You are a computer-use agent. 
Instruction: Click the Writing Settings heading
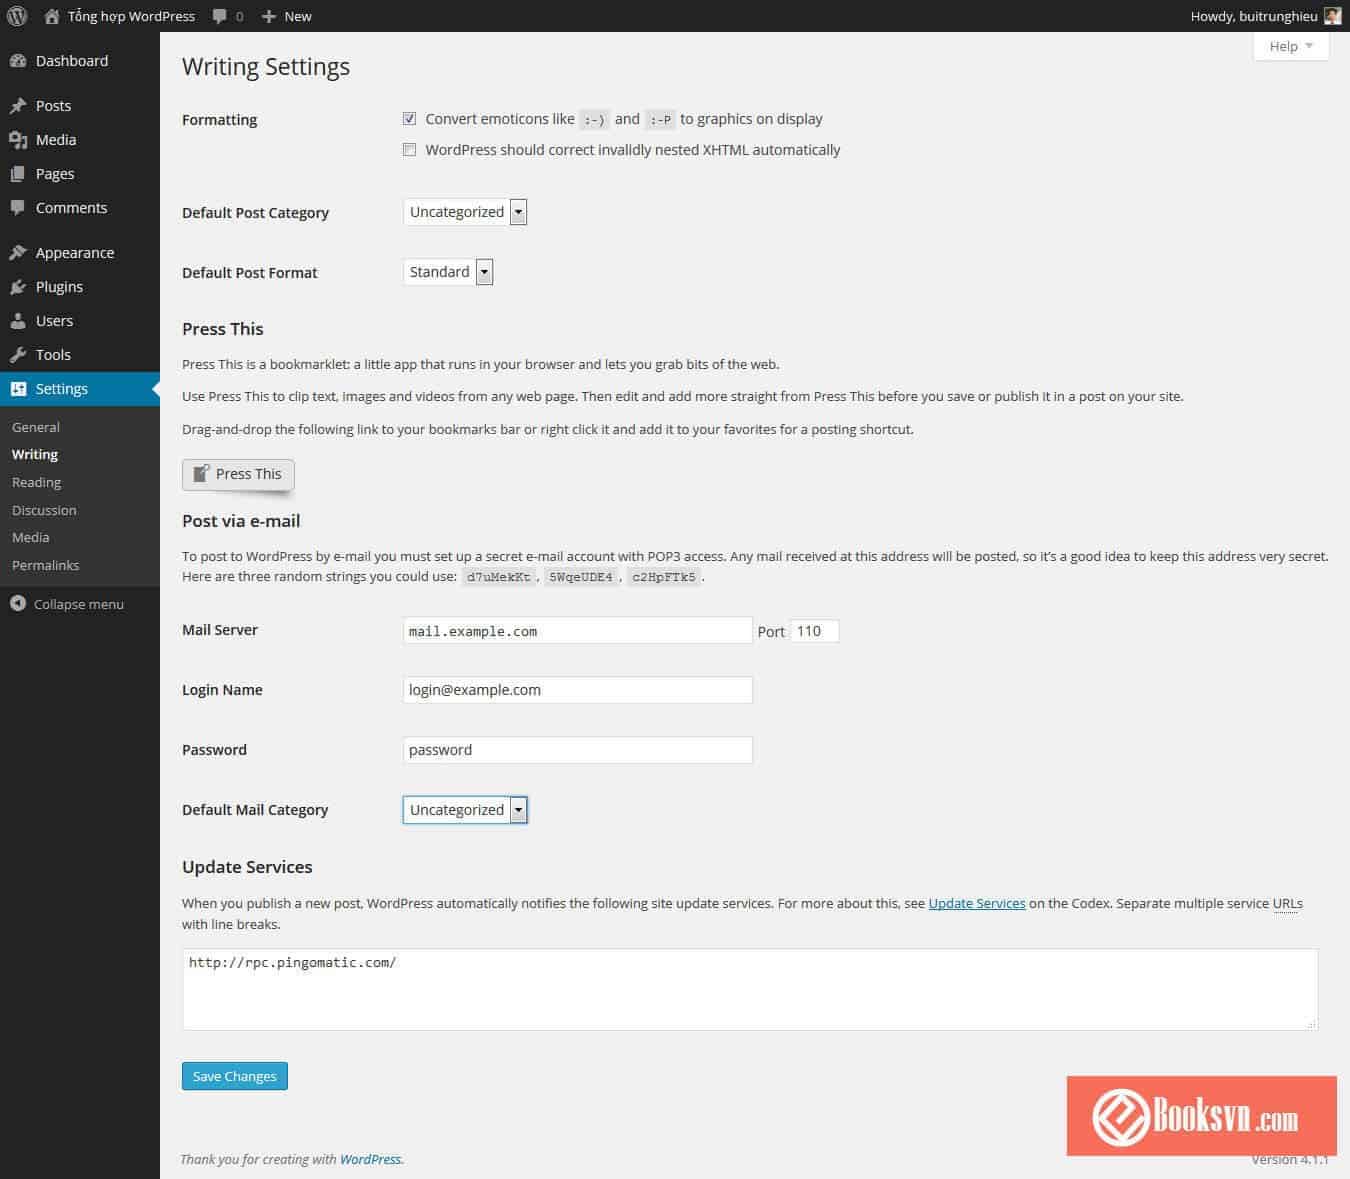click(266, 67)
